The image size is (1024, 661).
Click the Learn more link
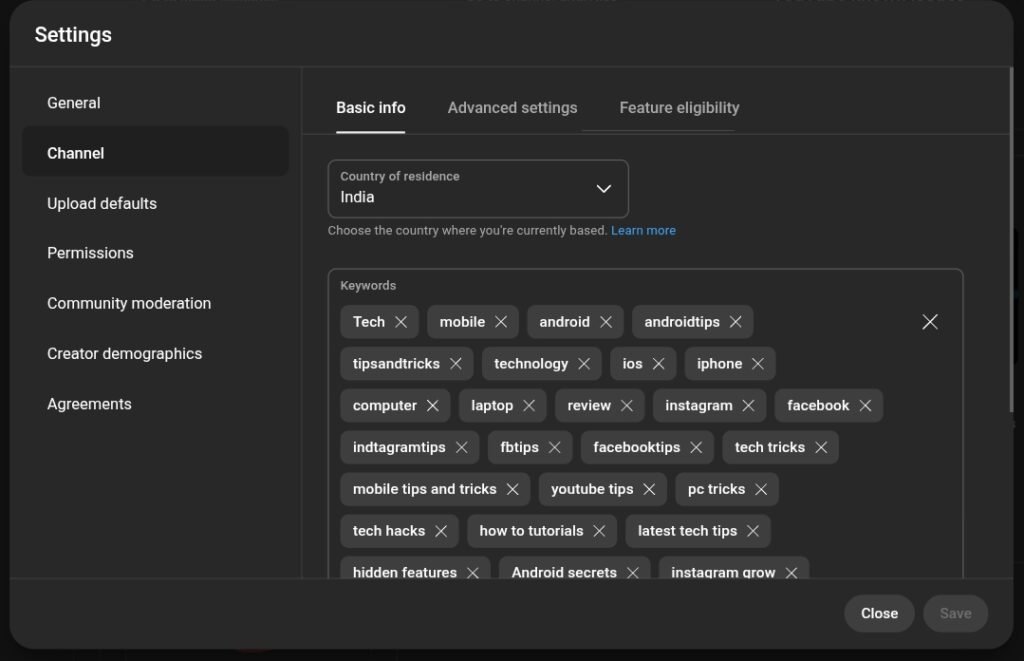coord(643,230)
